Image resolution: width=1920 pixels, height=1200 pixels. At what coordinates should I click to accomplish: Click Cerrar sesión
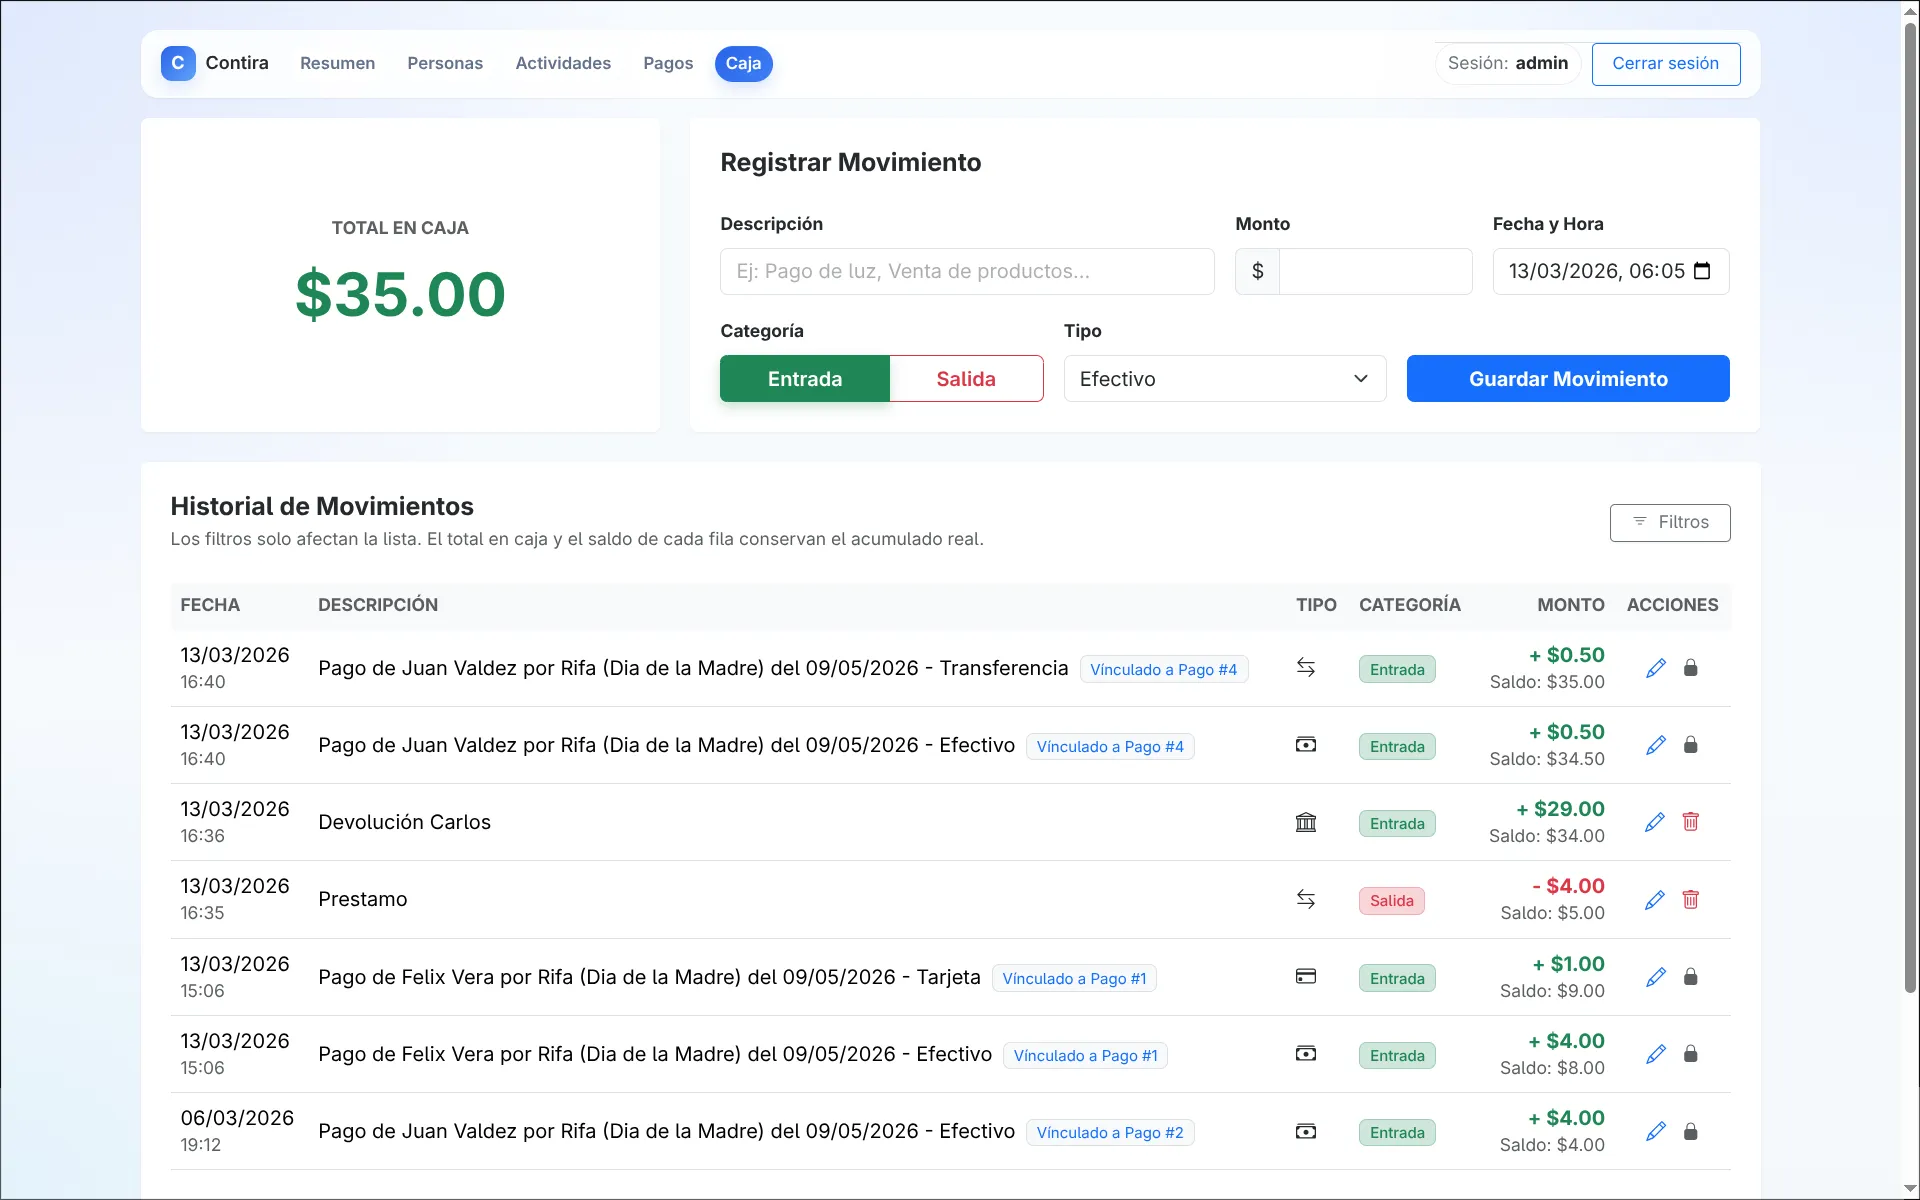click(1666, 63)
